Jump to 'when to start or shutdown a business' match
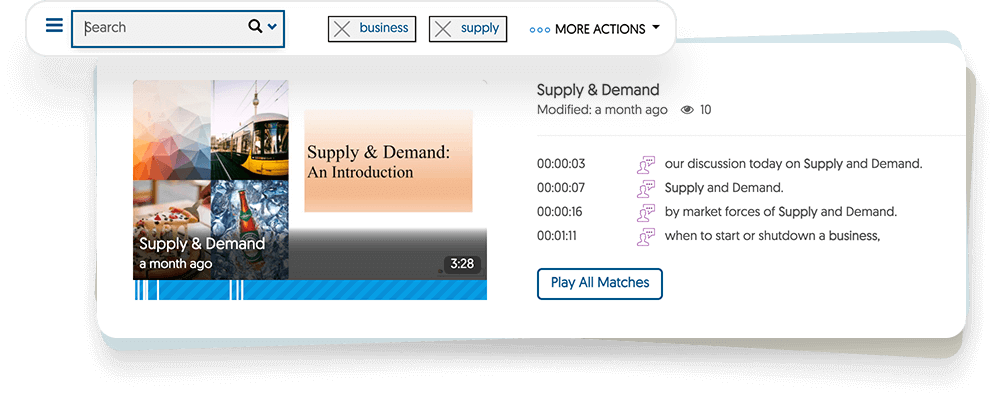This screenshot has width=994, height=394. 772,236
